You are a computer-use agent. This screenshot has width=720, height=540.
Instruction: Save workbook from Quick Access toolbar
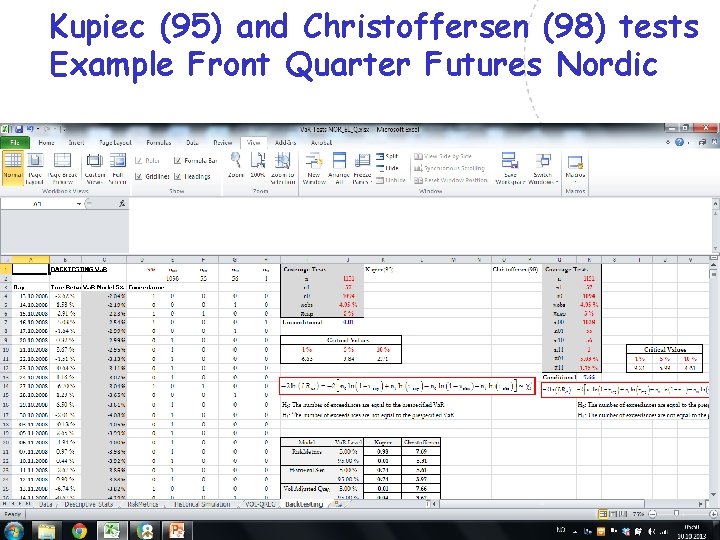19,129
